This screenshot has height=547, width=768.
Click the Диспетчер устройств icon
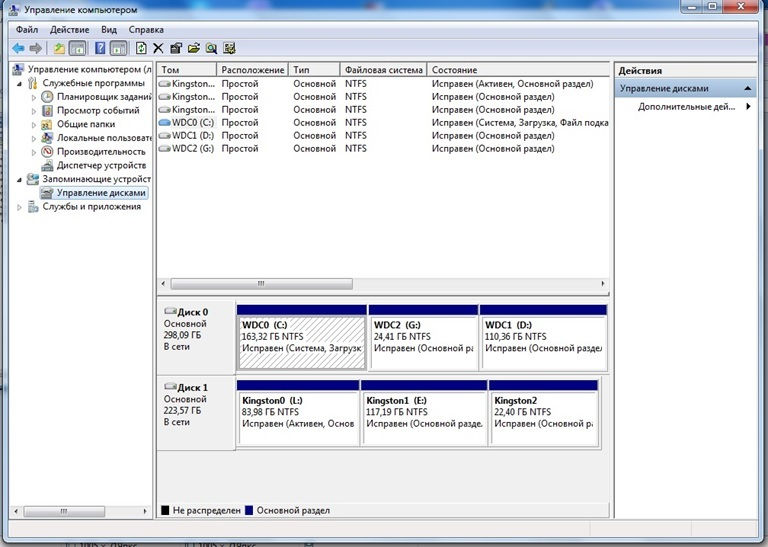pos(47,165)
